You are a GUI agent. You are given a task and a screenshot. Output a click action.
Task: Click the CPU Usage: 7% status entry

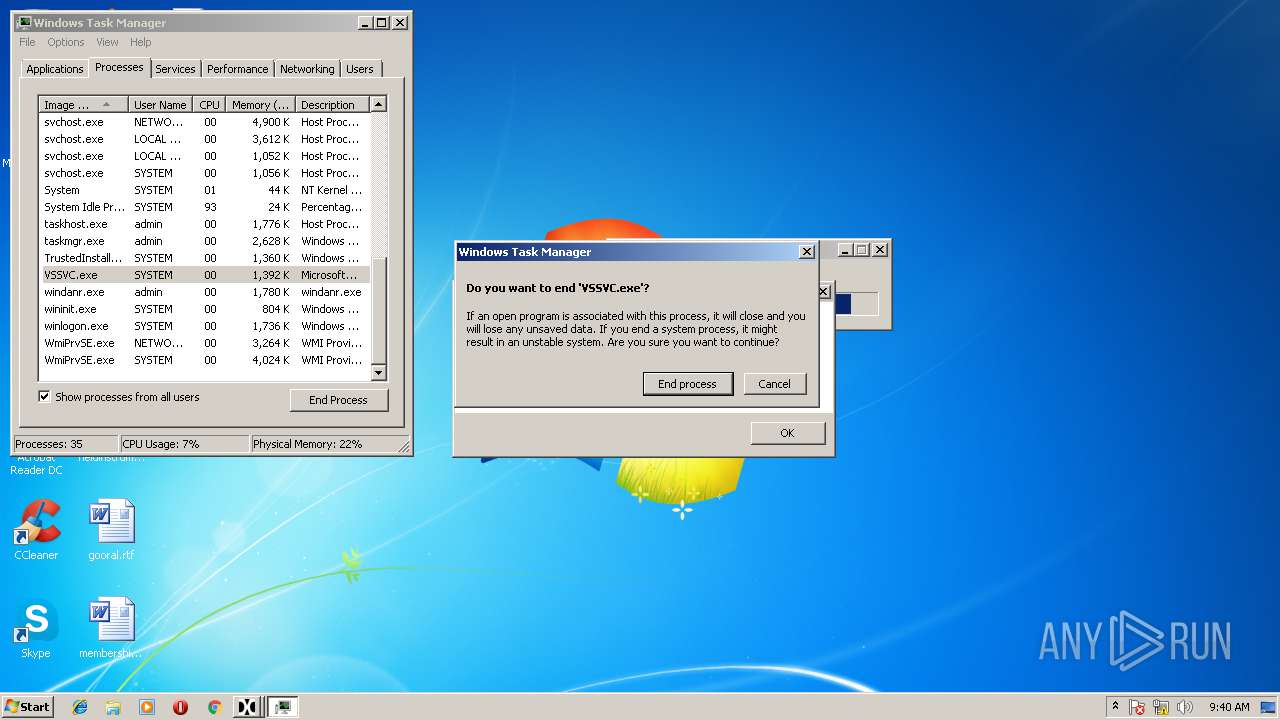tap(184, 444)
